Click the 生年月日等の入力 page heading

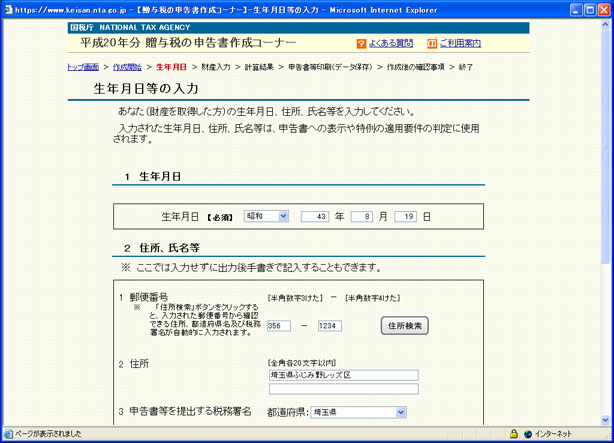tap(146, 89)
